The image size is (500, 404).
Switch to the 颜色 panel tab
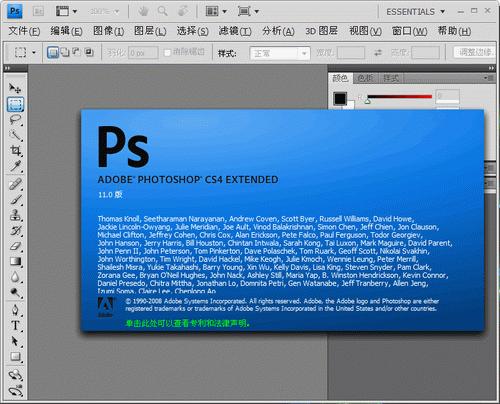pyautogui.click(x=340, y=78)
